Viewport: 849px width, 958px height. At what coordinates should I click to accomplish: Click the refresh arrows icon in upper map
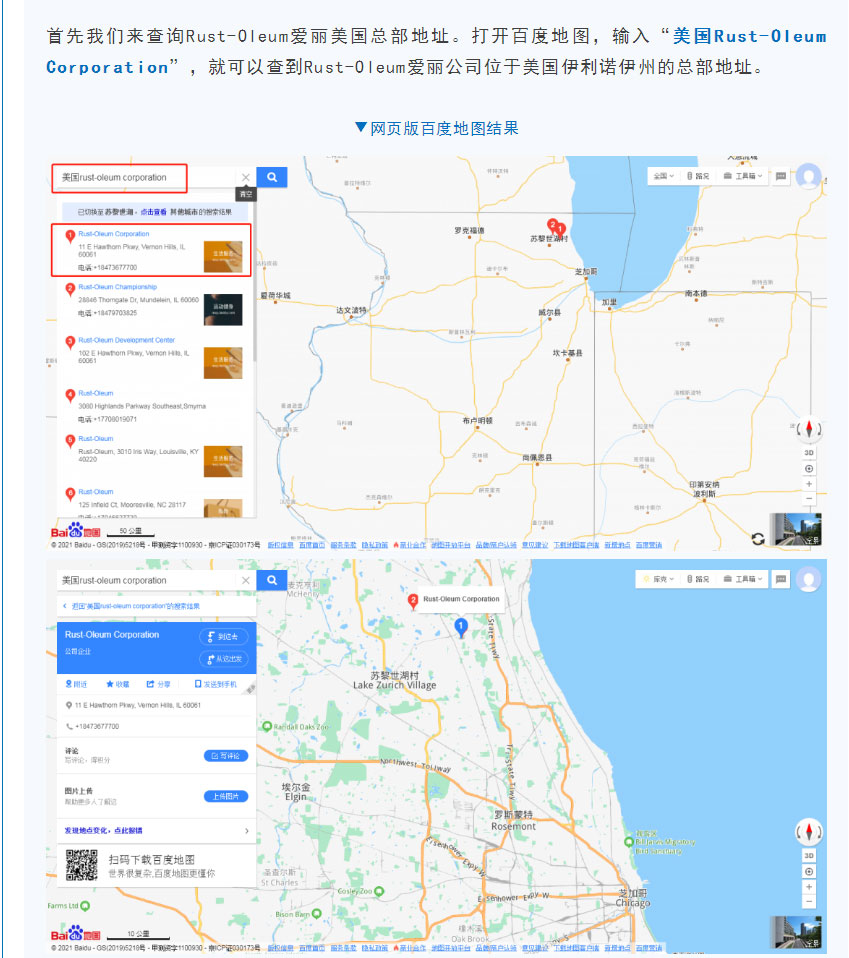pyautogui.click(x=758, y=539)
